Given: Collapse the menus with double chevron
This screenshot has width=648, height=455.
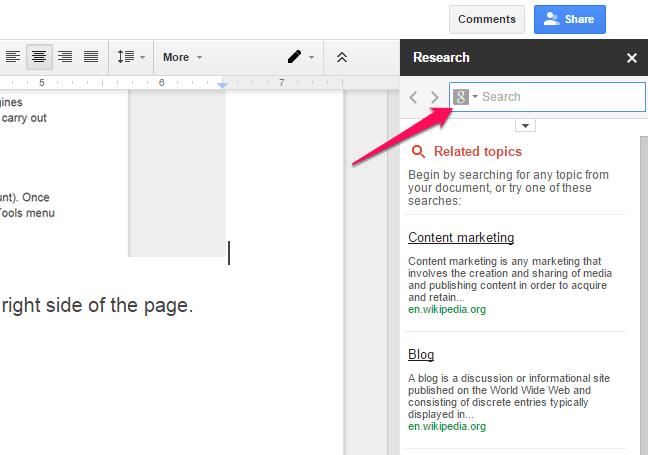Looking at the screenshot, I should click(x=342, y=57).
